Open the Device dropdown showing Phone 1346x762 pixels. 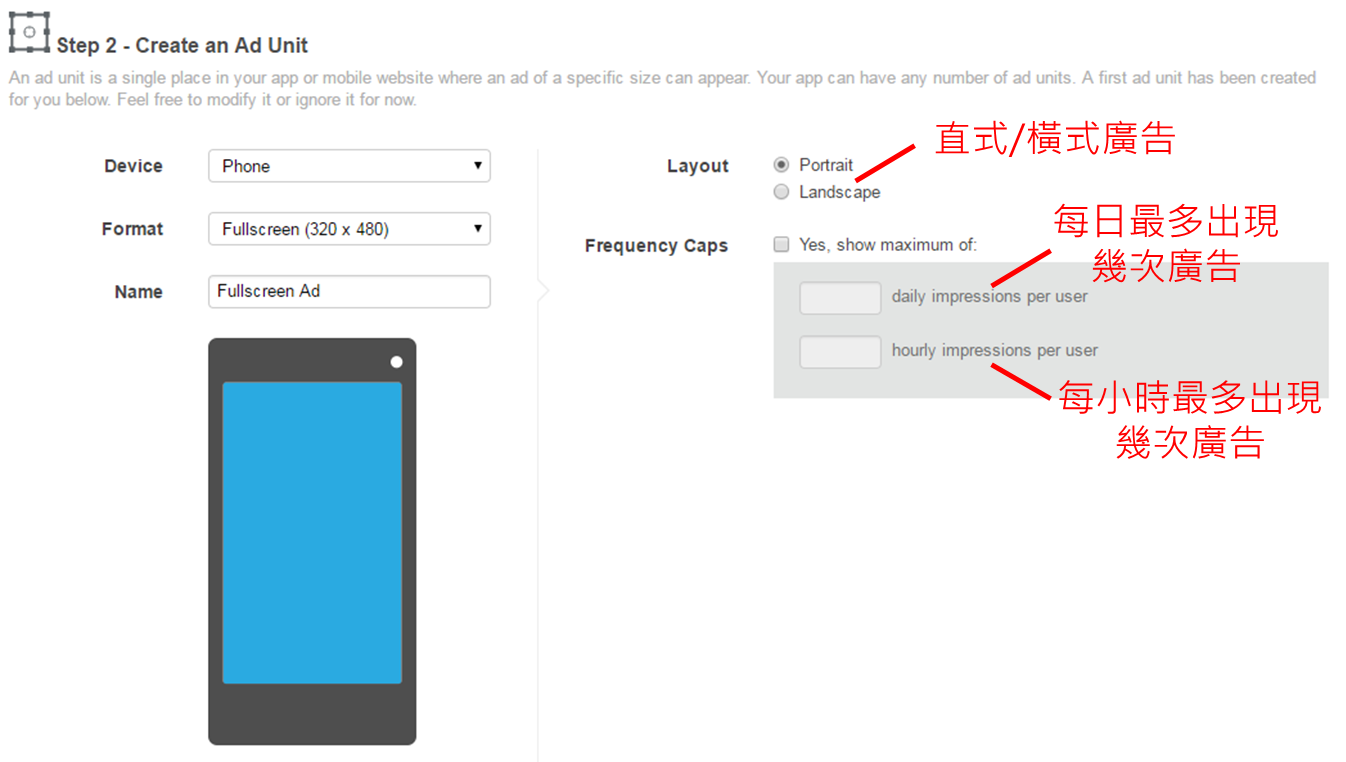tap(349, 166)
